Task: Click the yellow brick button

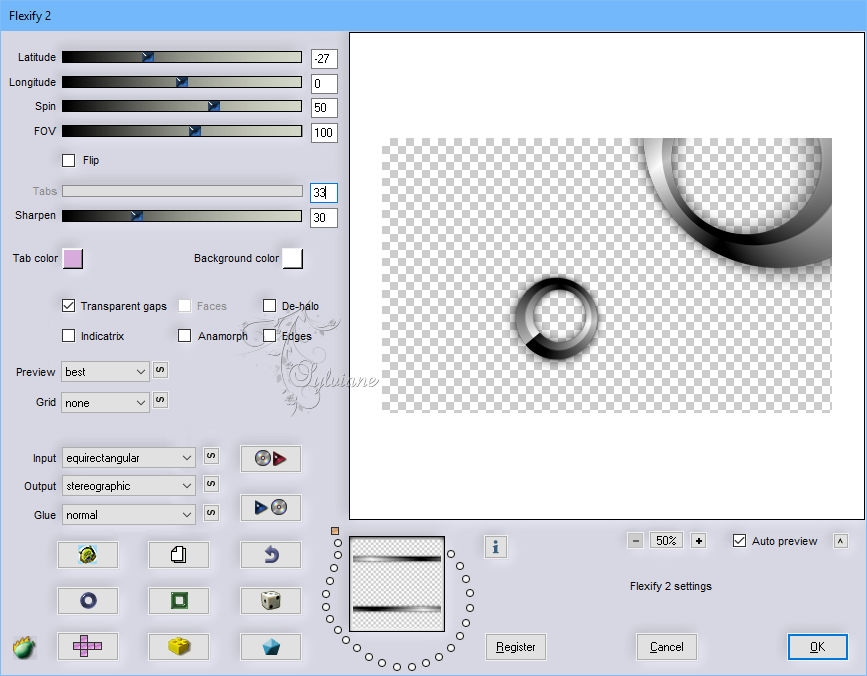Action: (x=179, y=646)
